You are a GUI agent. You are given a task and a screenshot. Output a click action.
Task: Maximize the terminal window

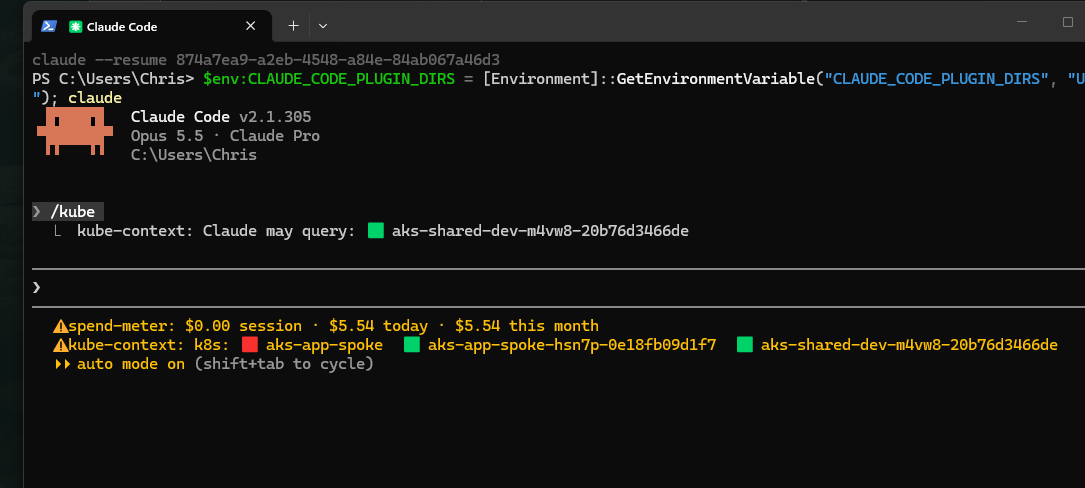(1068, 22)
